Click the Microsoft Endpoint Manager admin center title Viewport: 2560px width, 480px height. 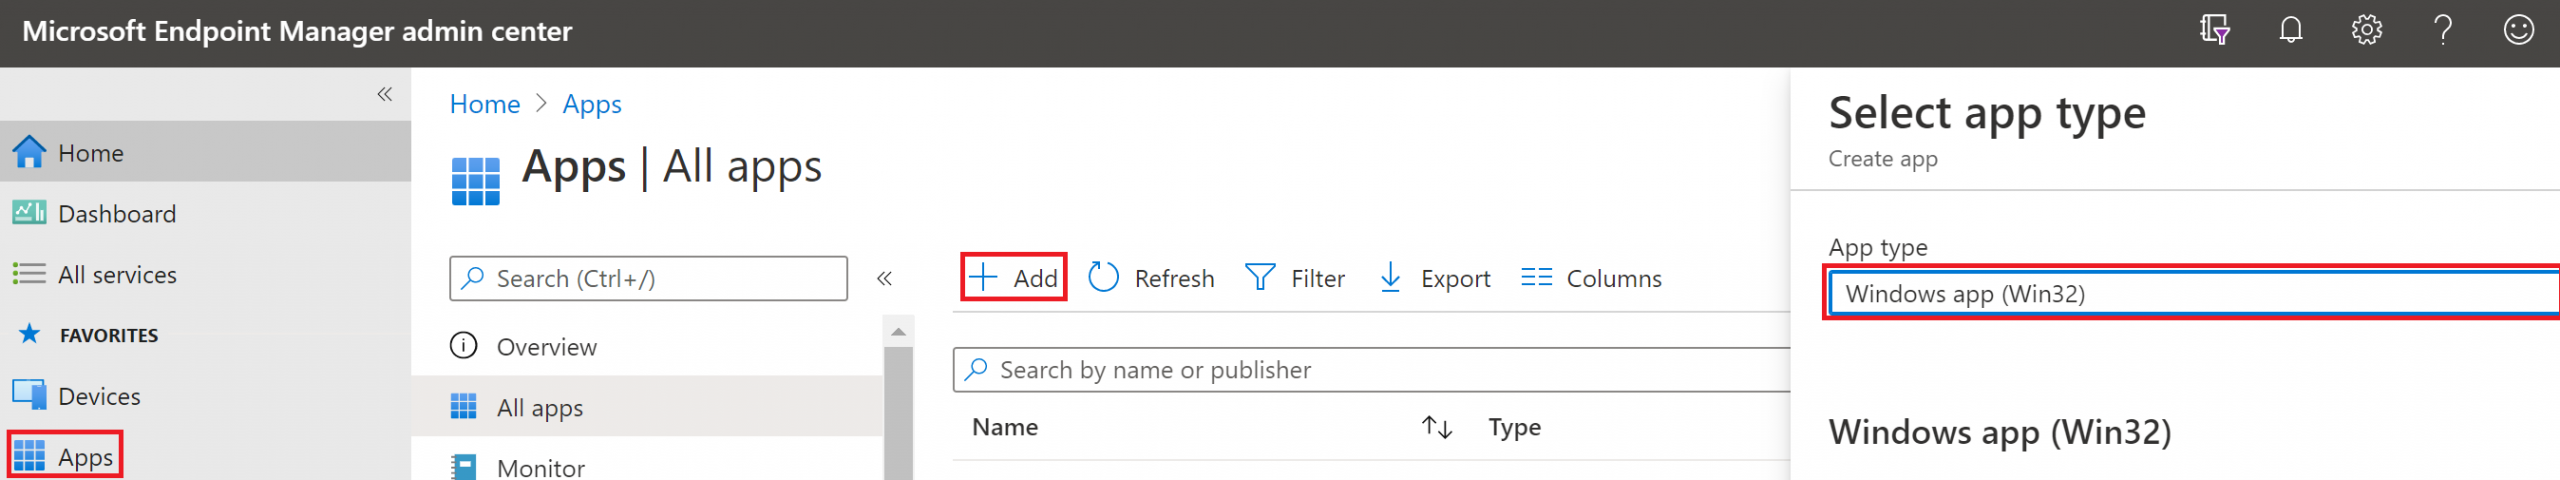click(297, 31)
